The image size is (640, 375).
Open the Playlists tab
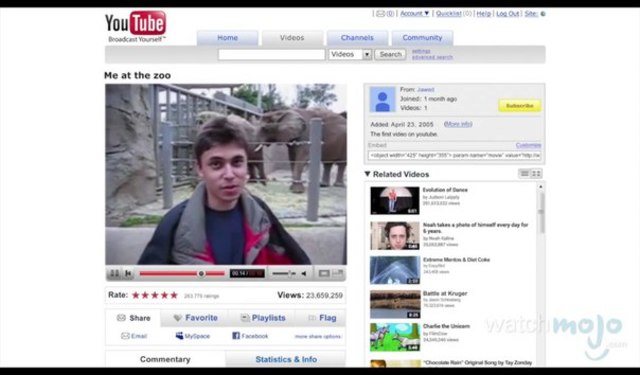click(x=262, y=318)
